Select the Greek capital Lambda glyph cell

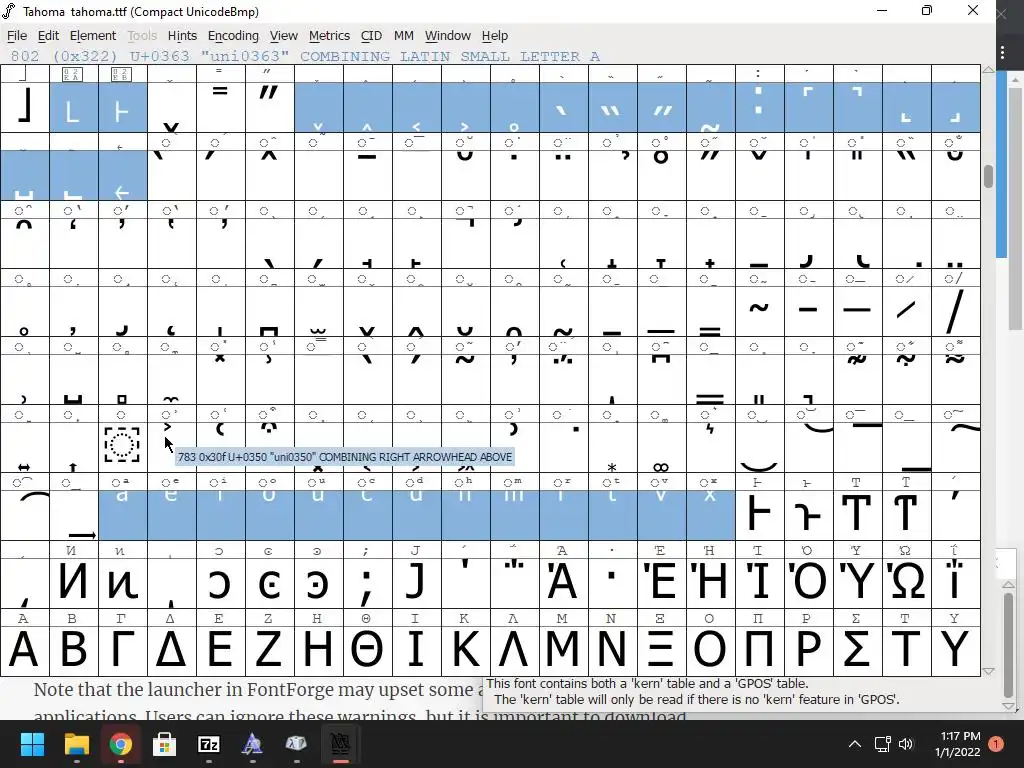point(515,649)
